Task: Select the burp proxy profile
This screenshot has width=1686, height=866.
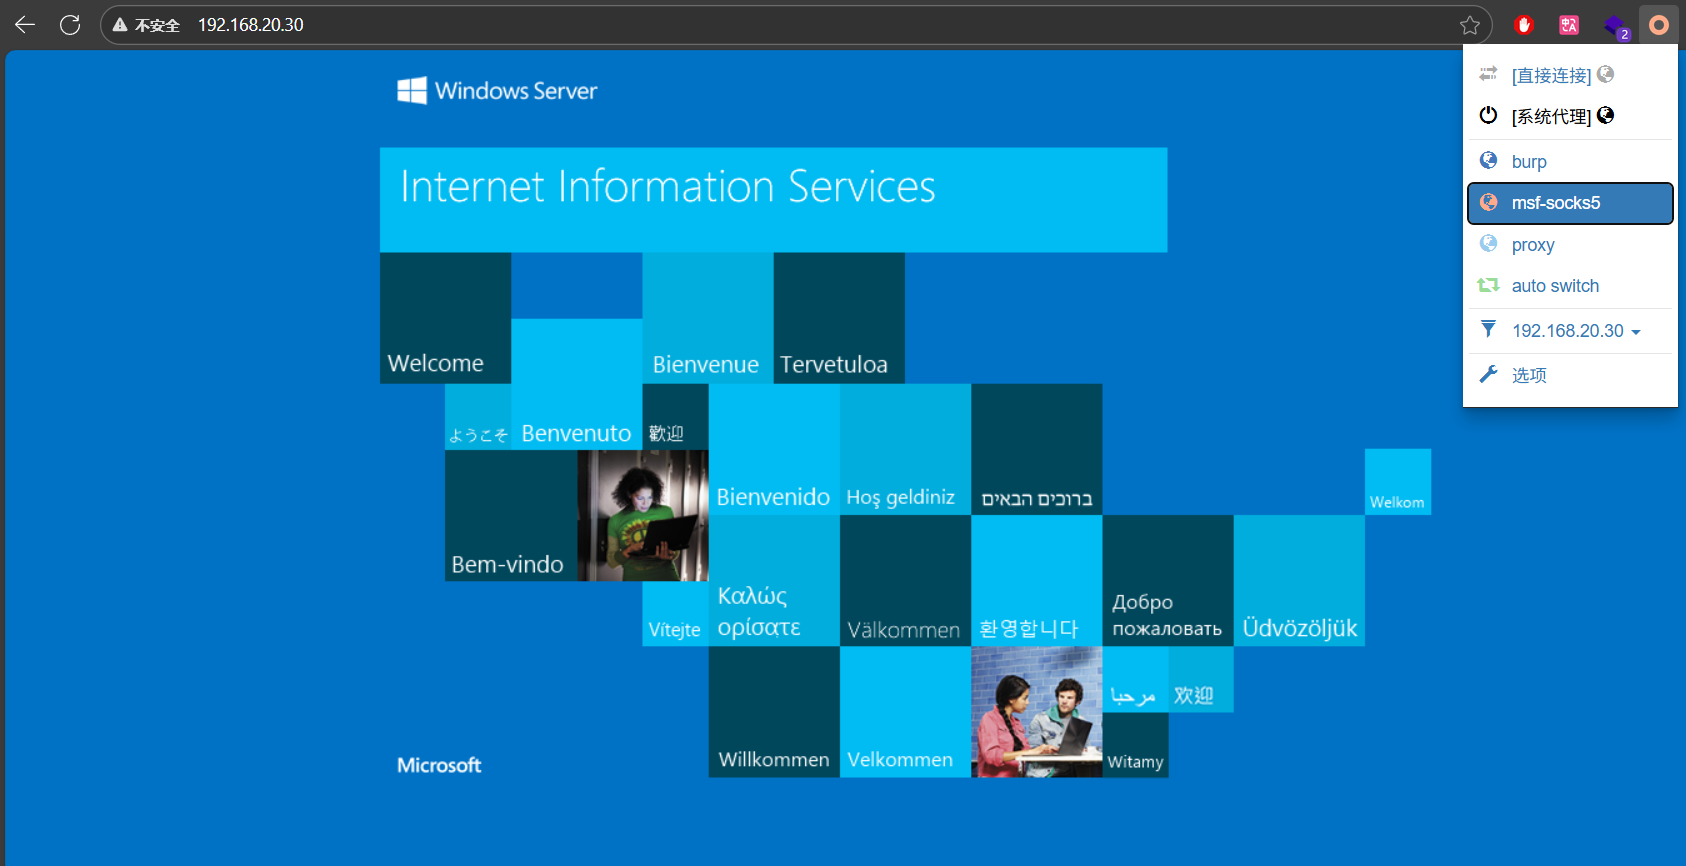Action: click(1529, 162)
